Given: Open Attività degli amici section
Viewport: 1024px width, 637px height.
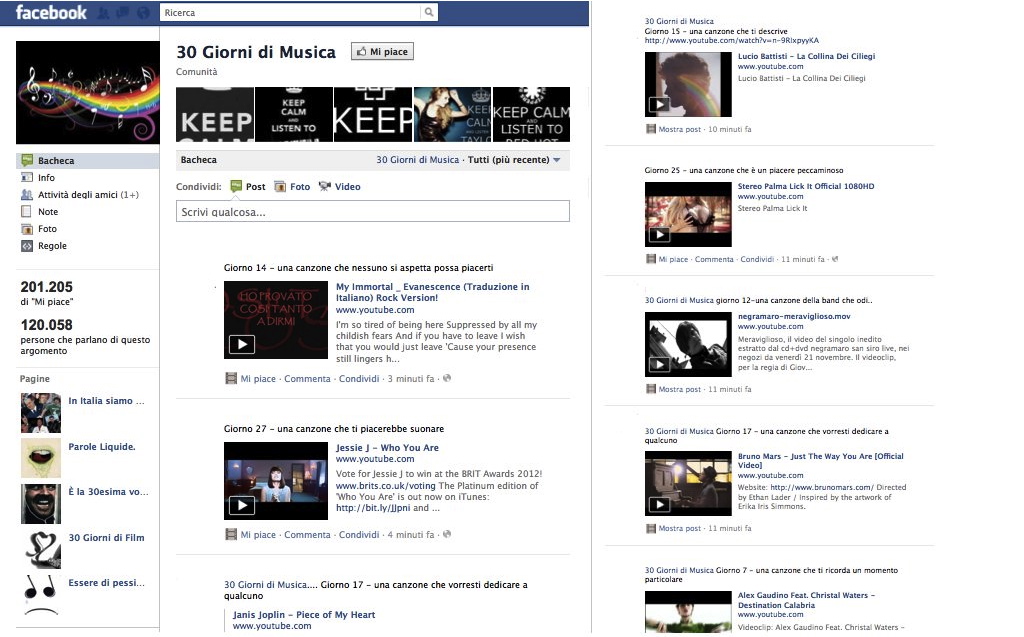Looking at the screenshot, I should coord(88,195).
